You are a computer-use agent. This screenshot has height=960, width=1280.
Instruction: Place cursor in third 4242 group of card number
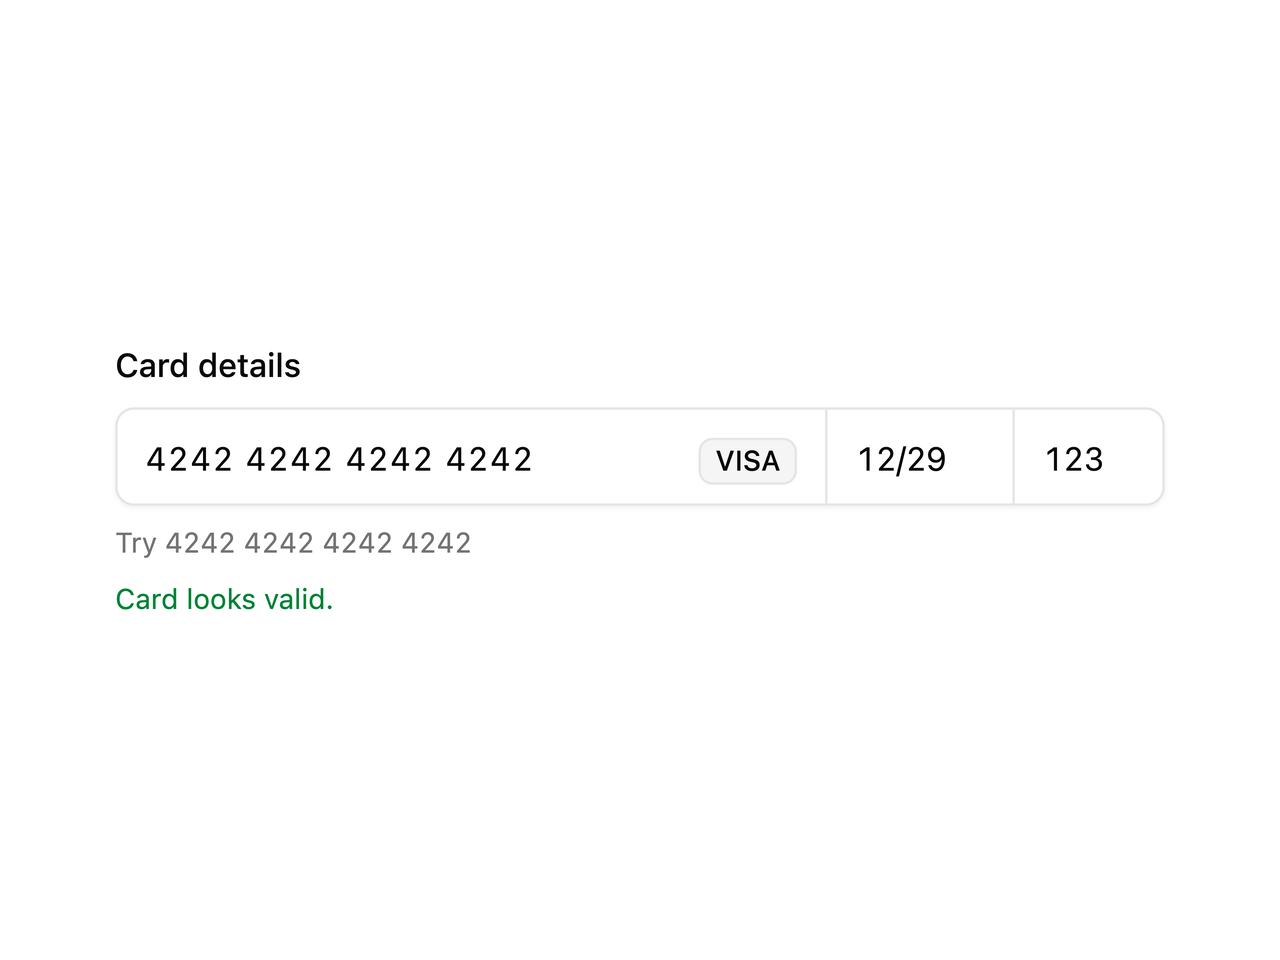pyautogui.click(x=389, y=459)
